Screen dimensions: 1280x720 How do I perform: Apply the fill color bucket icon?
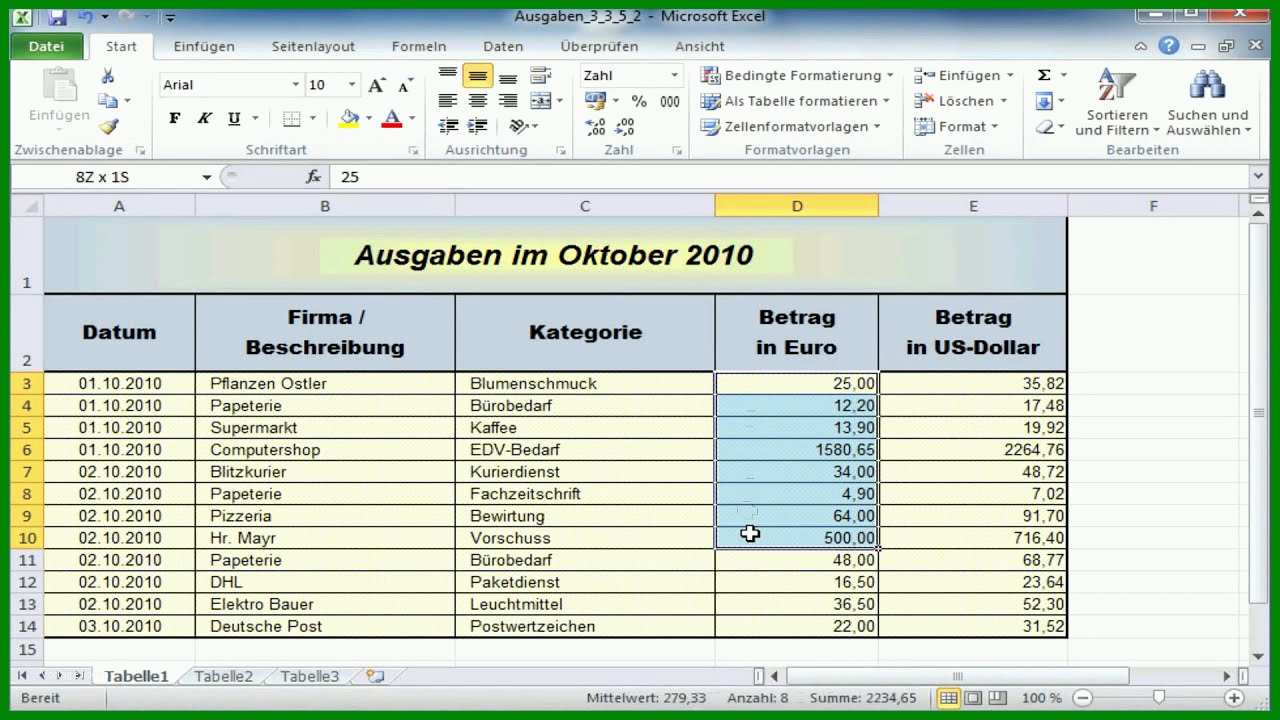(x=349, y=119)
